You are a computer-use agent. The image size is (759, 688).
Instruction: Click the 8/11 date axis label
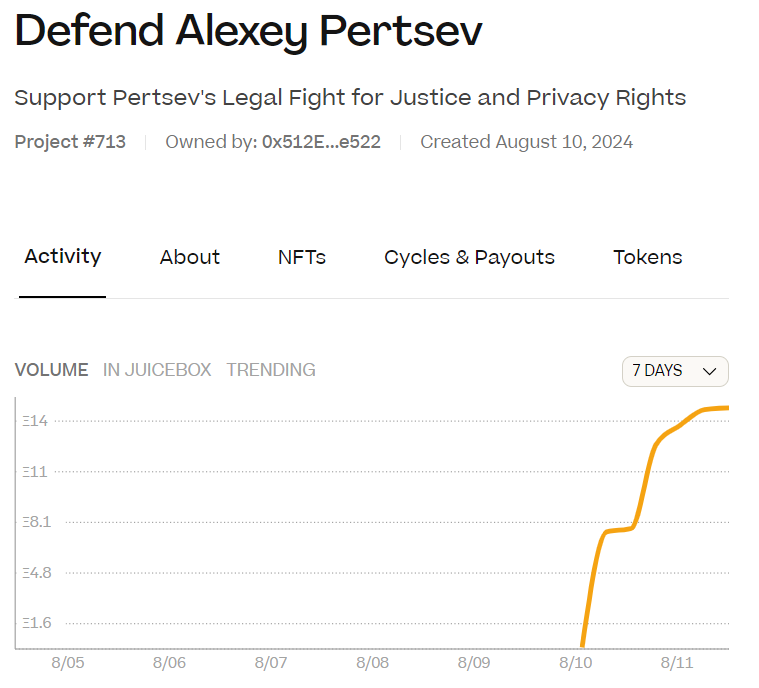677,663
